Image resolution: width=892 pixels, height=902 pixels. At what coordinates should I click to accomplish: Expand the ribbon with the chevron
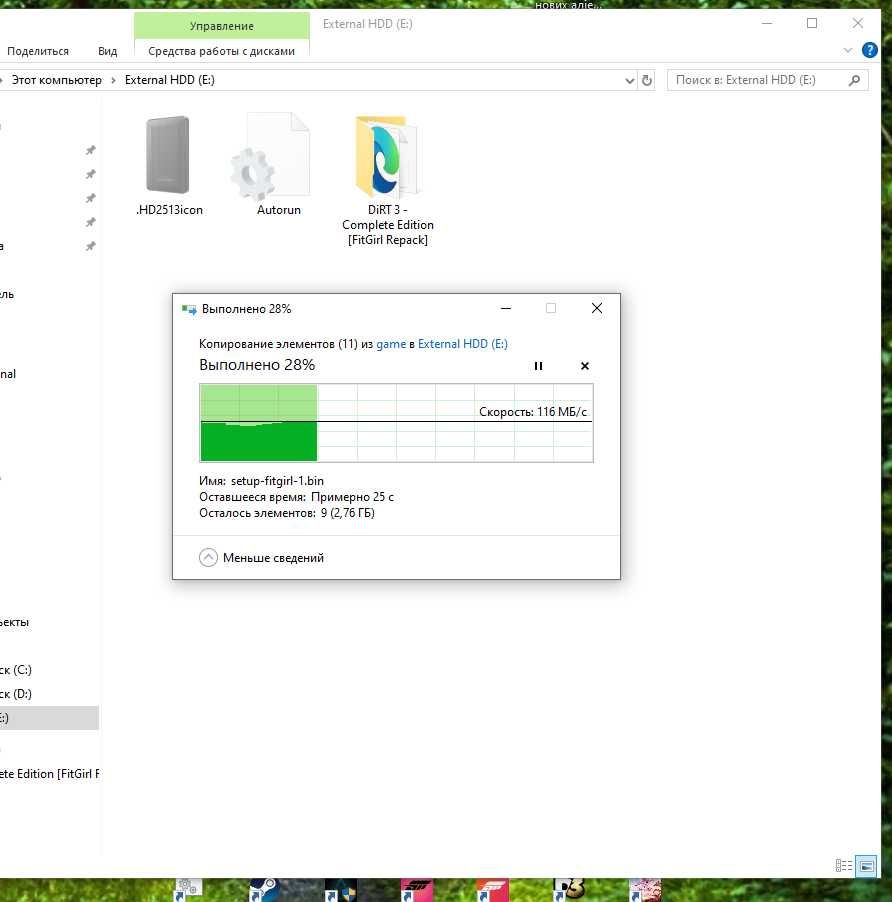pyautogui.click(x=848, y=51)
